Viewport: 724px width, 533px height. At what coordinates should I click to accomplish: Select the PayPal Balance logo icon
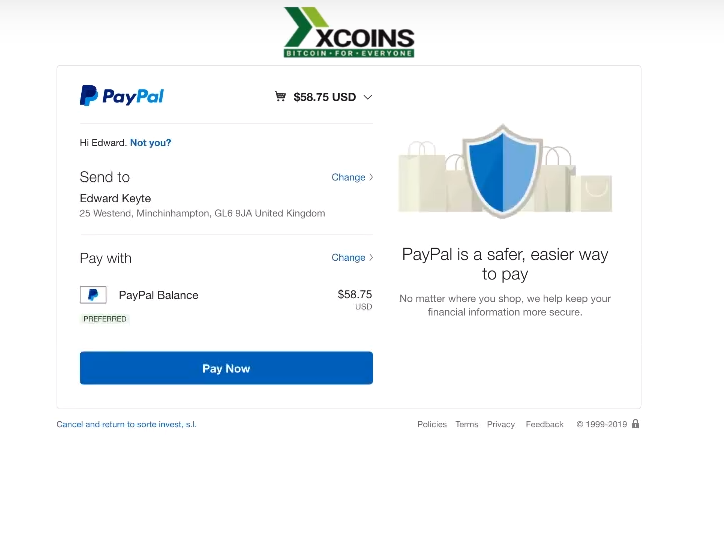93,295
